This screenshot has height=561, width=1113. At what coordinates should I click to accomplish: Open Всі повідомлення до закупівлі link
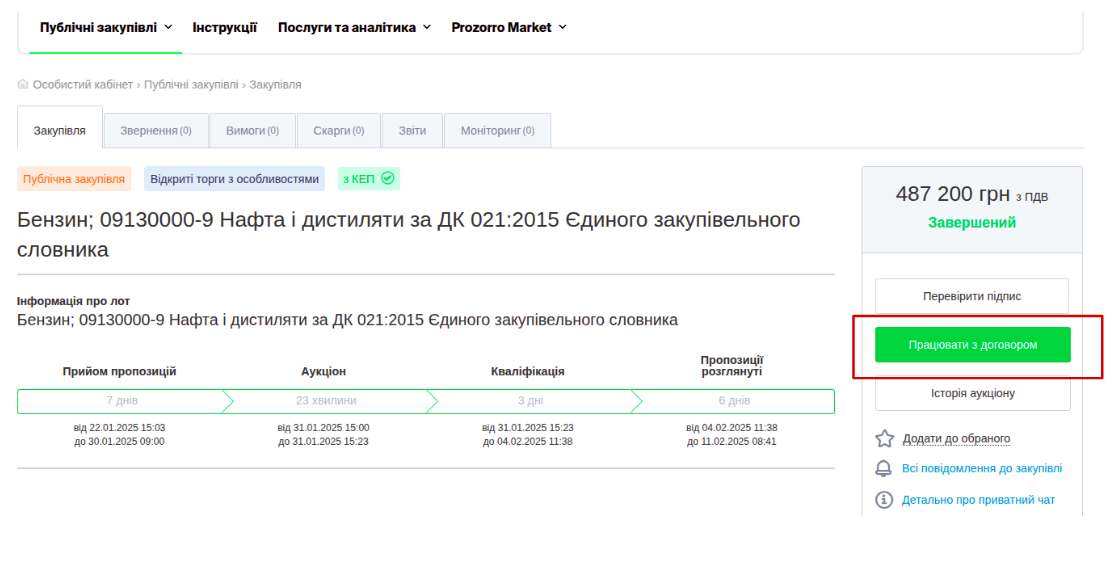point(981,469)
